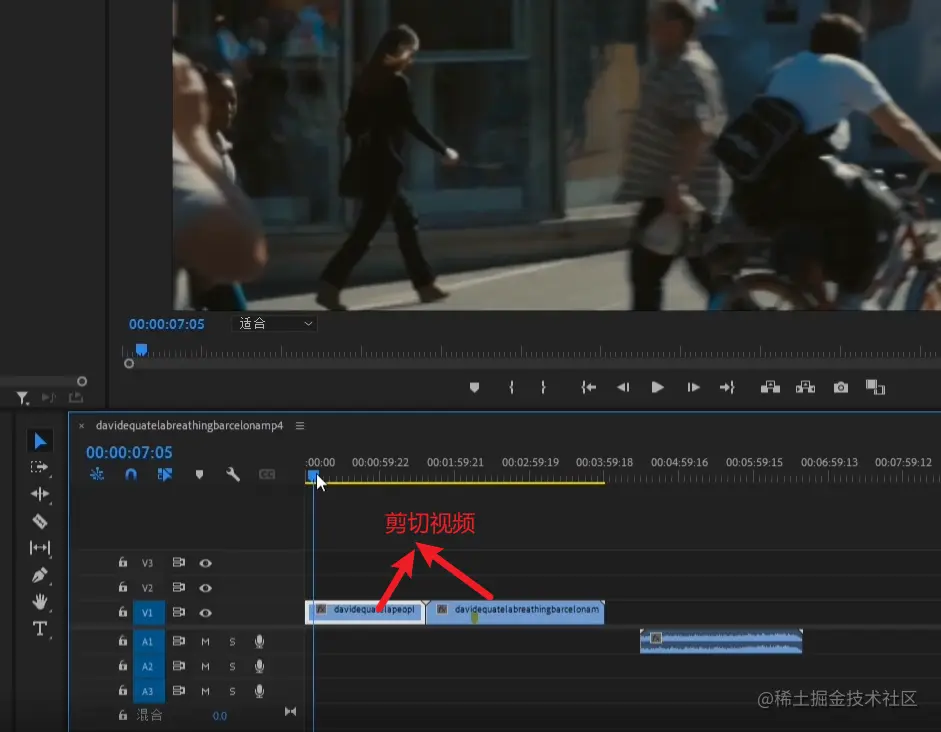Select the Slip tool
This screenshot has width=941, height=732.
tap(40, 548)
